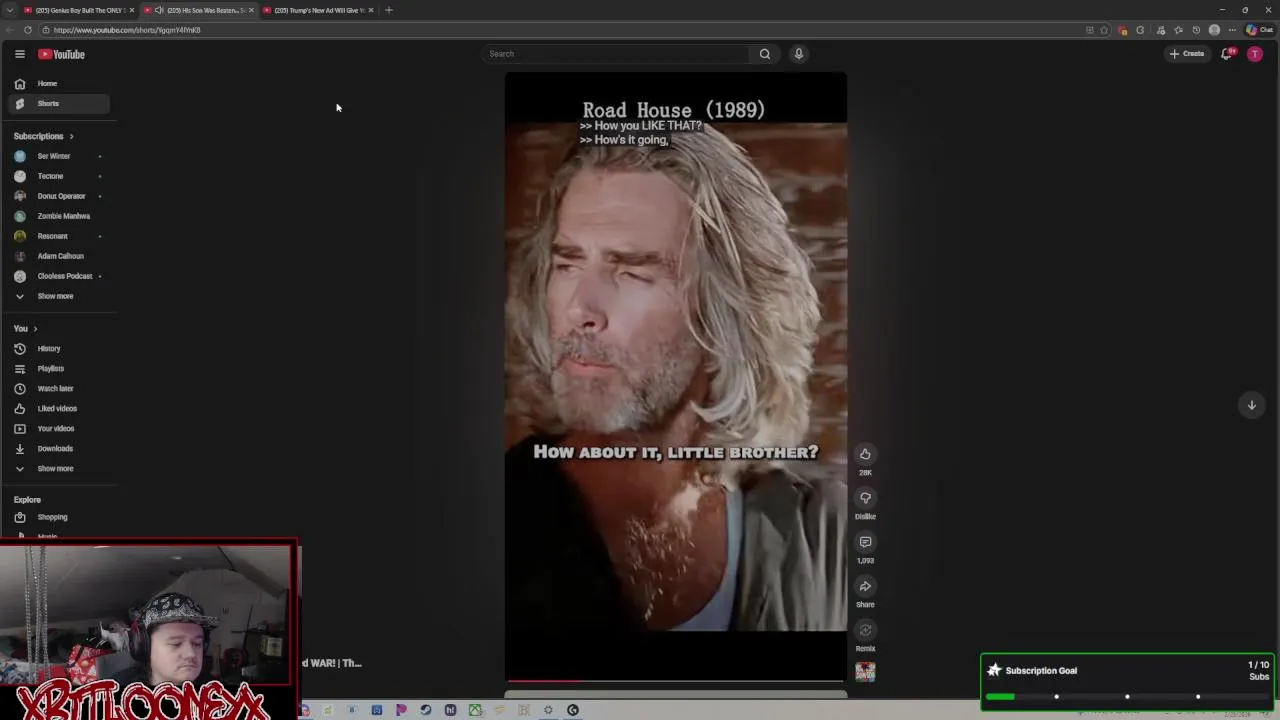Click the Subscription Goal widget

[x=1128, y=682]
